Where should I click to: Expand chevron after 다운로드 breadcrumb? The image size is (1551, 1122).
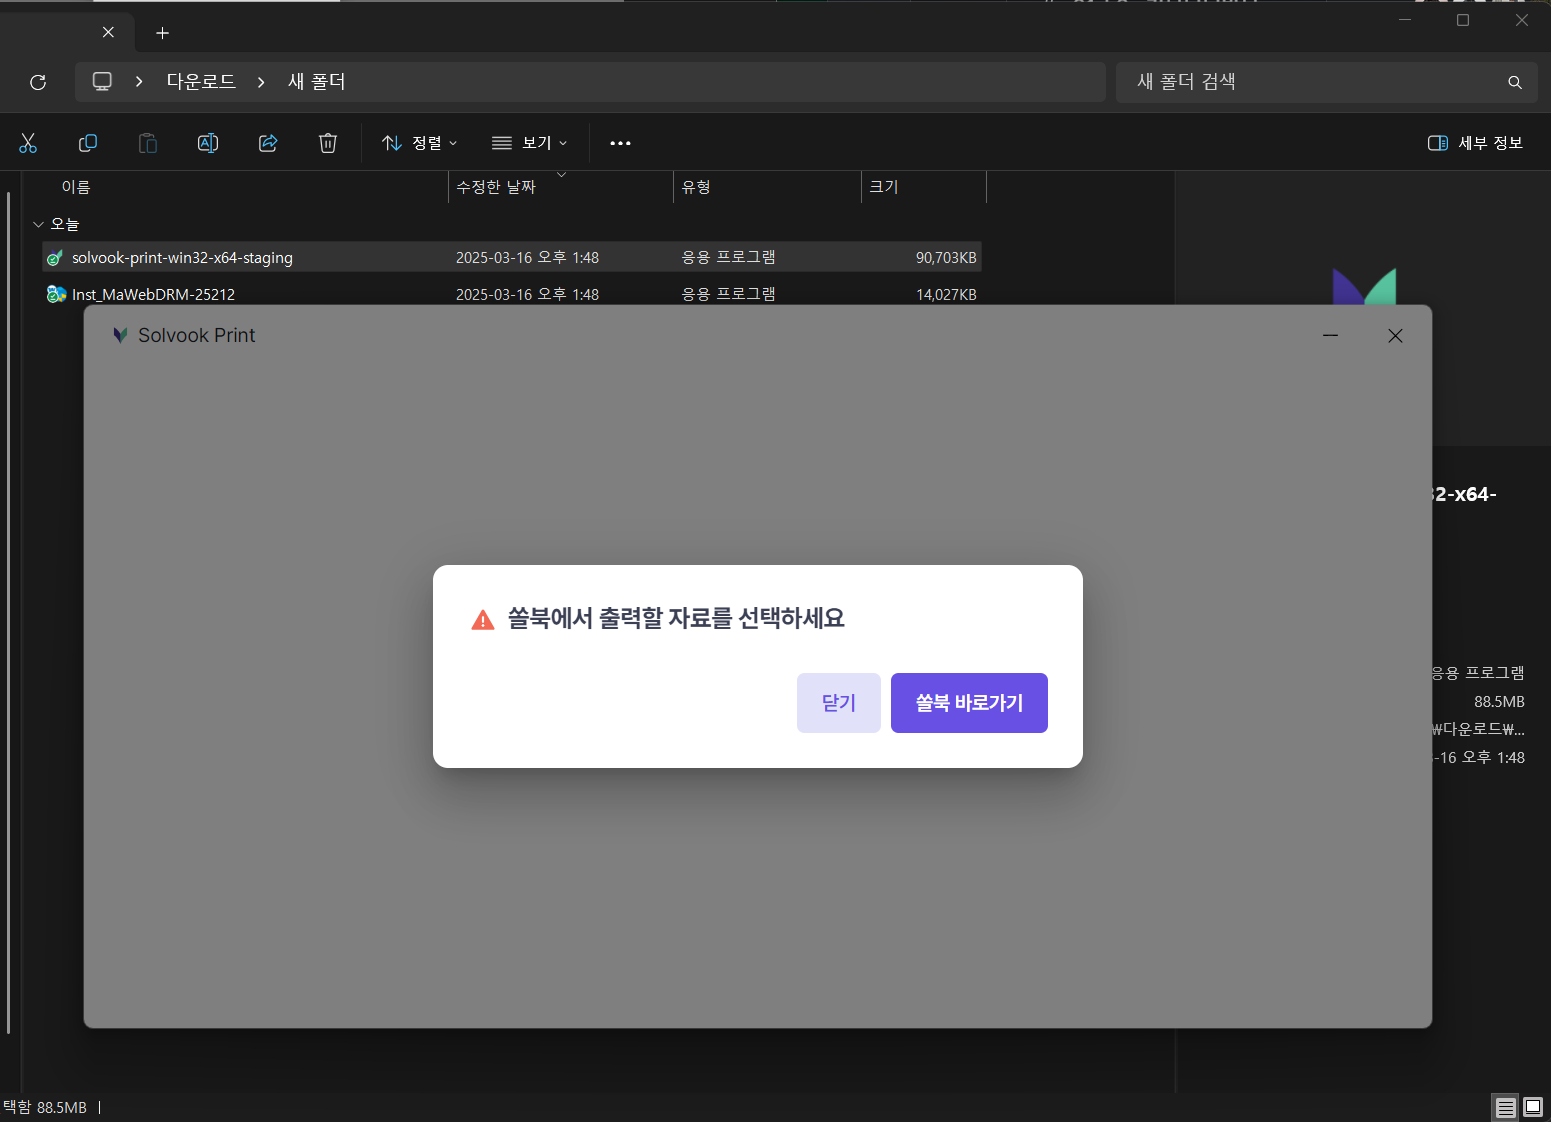click(x=261, y=82)
